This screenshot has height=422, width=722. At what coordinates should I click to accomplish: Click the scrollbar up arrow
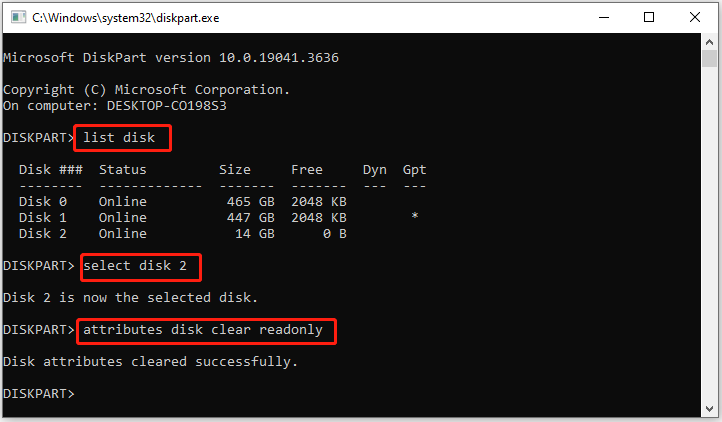pos(709,43)
